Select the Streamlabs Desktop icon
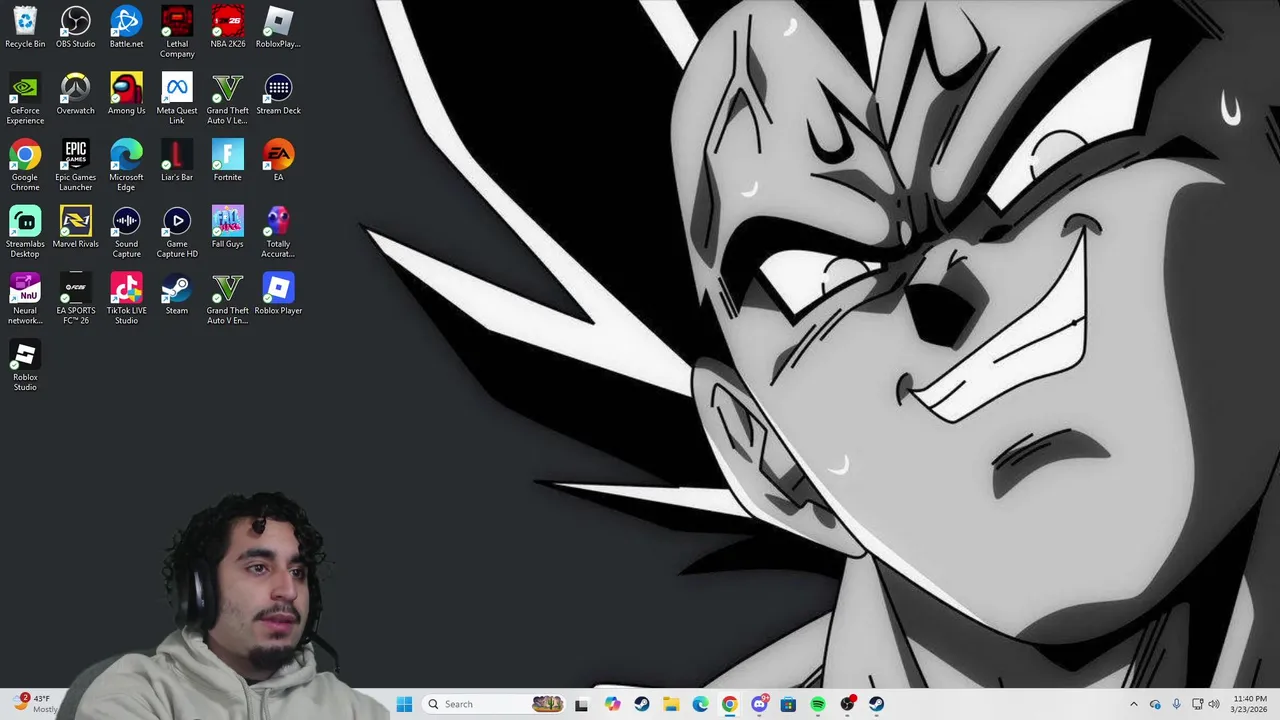This screenshot has height=720, width=1280. 25,232
